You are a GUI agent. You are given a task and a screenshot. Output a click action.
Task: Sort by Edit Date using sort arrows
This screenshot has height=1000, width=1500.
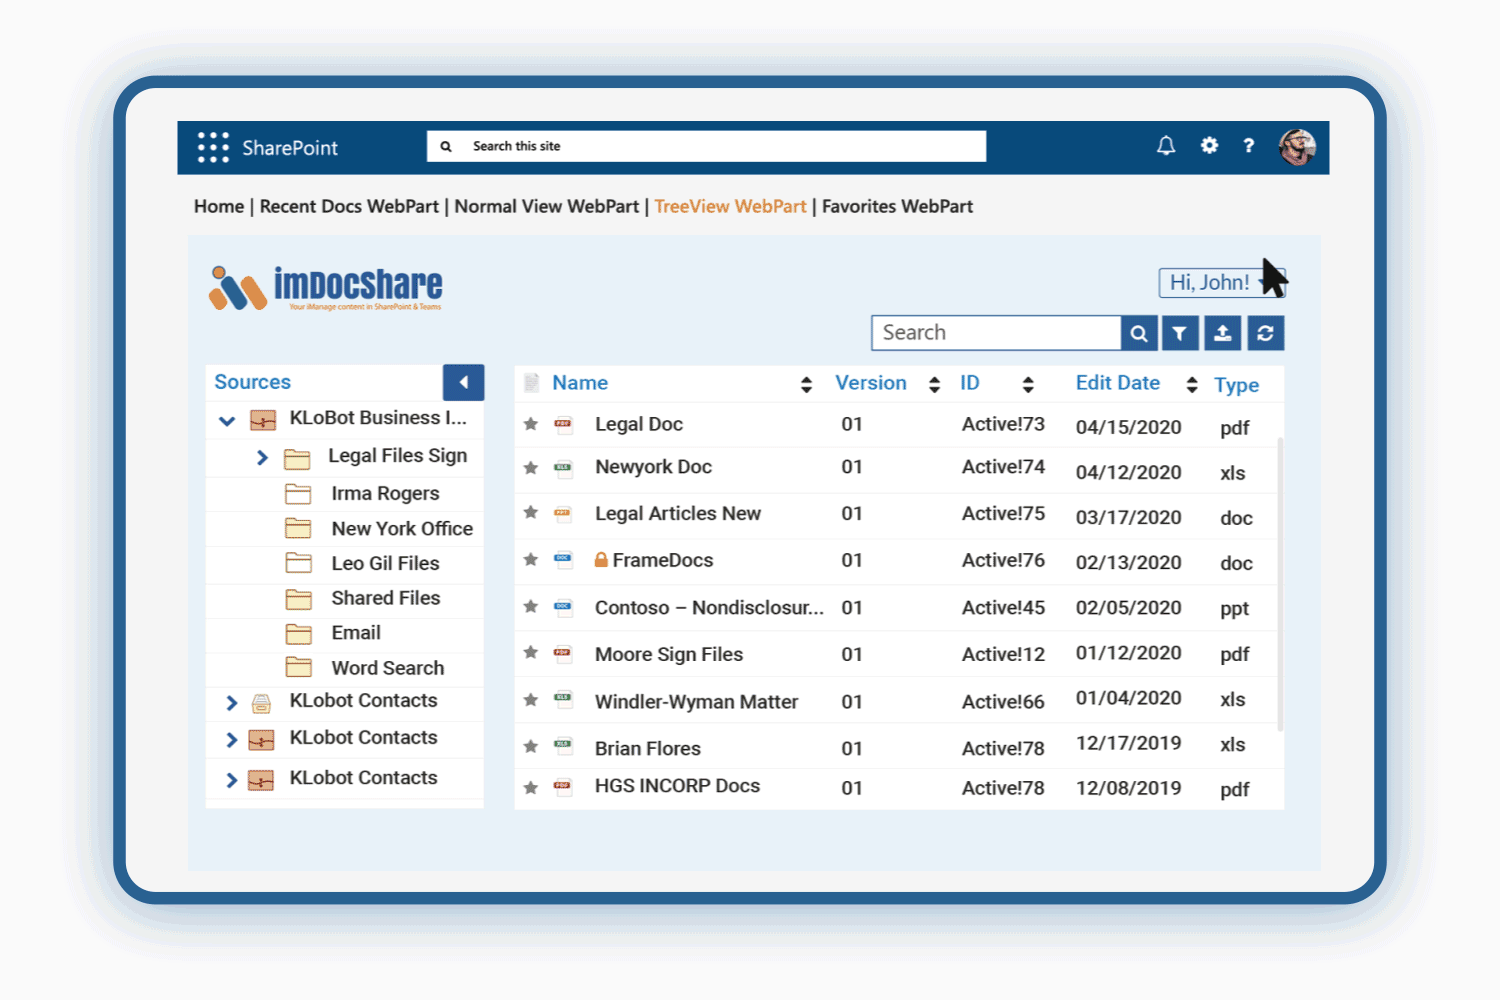coord(1191,385)
